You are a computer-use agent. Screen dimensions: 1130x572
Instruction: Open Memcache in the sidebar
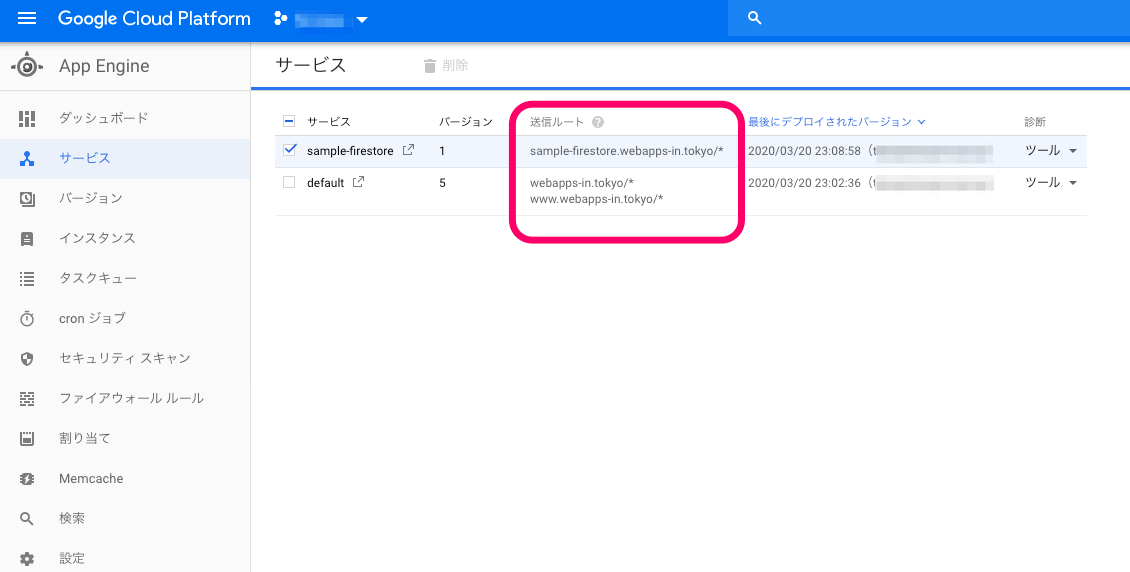click(x=91, y=478)
